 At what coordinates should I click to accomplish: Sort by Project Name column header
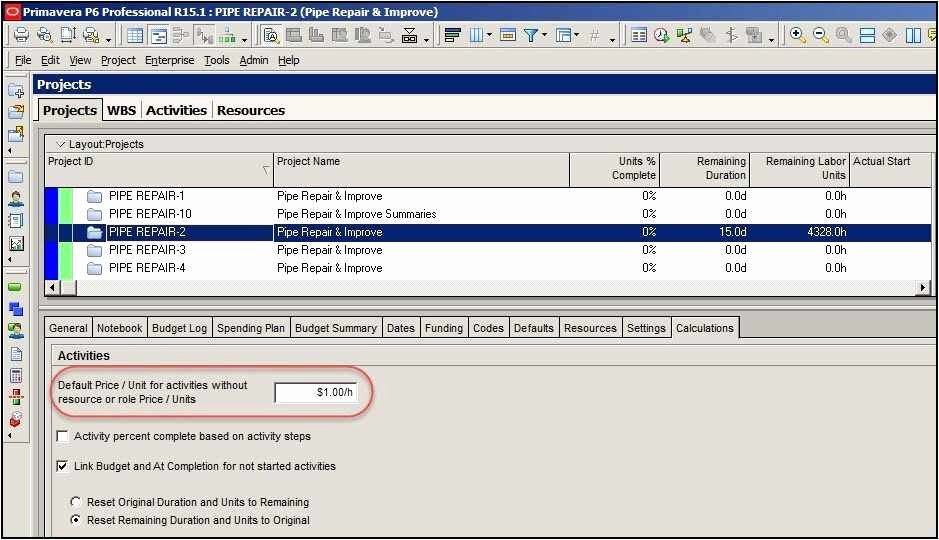tap(422, 170)
